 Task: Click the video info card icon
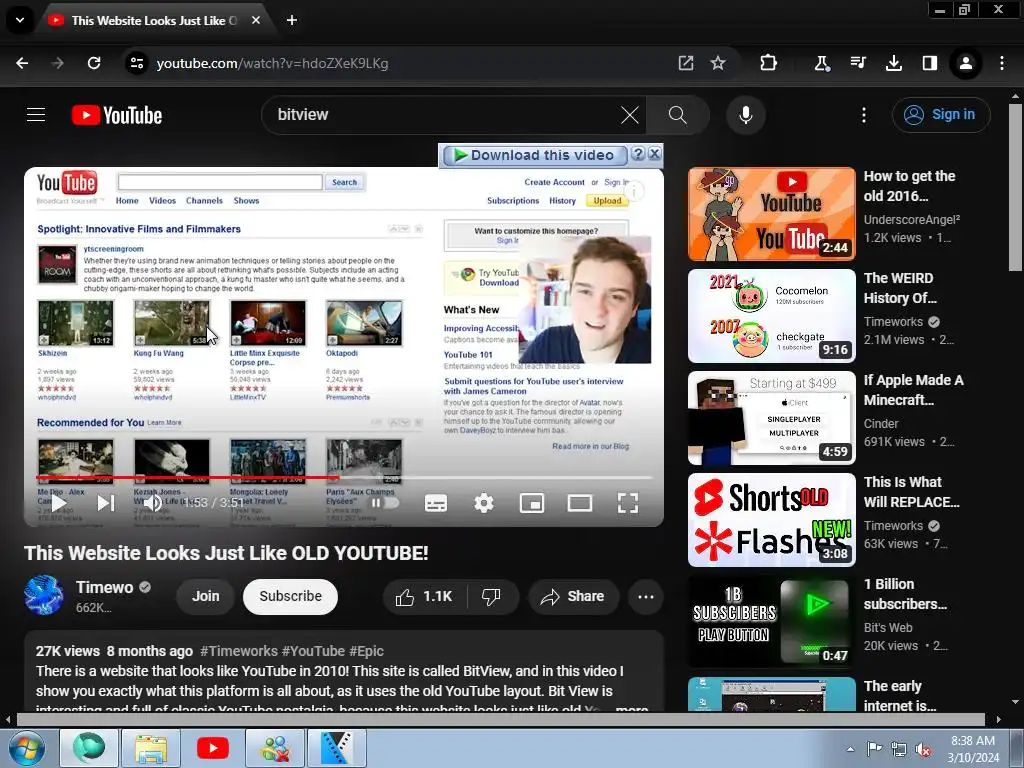coord(633,191)
